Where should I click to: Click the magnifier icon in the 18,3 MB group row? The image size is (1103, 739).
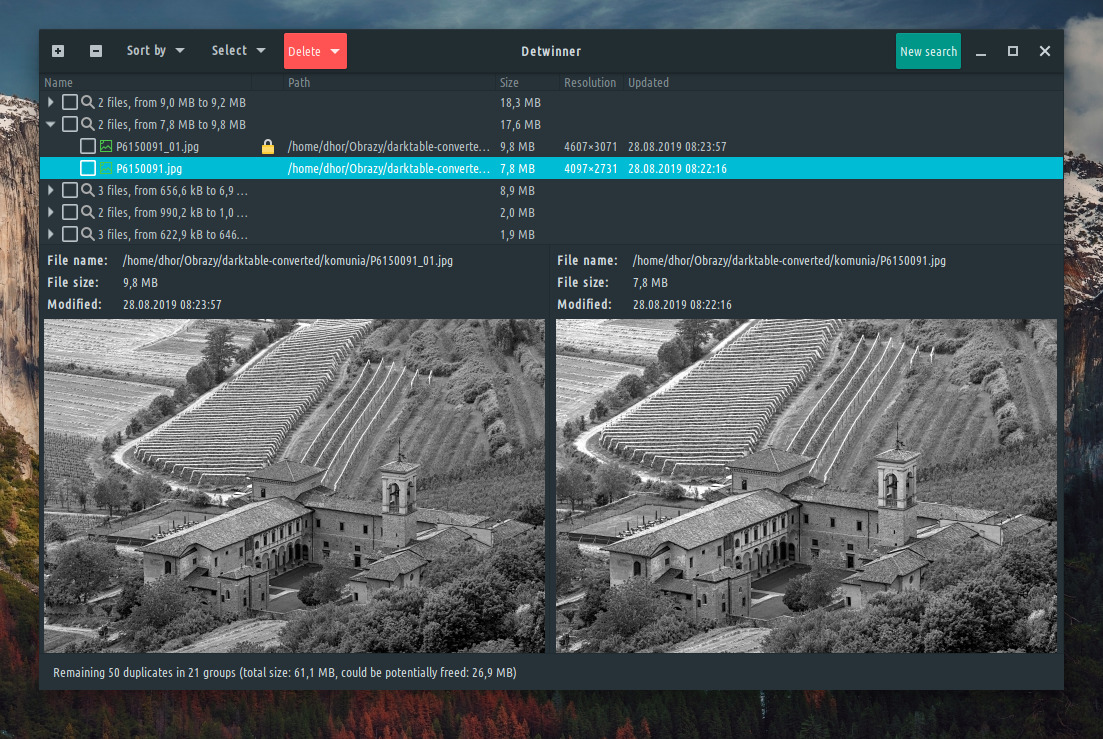pyautogui.click(x=87, y=103)
